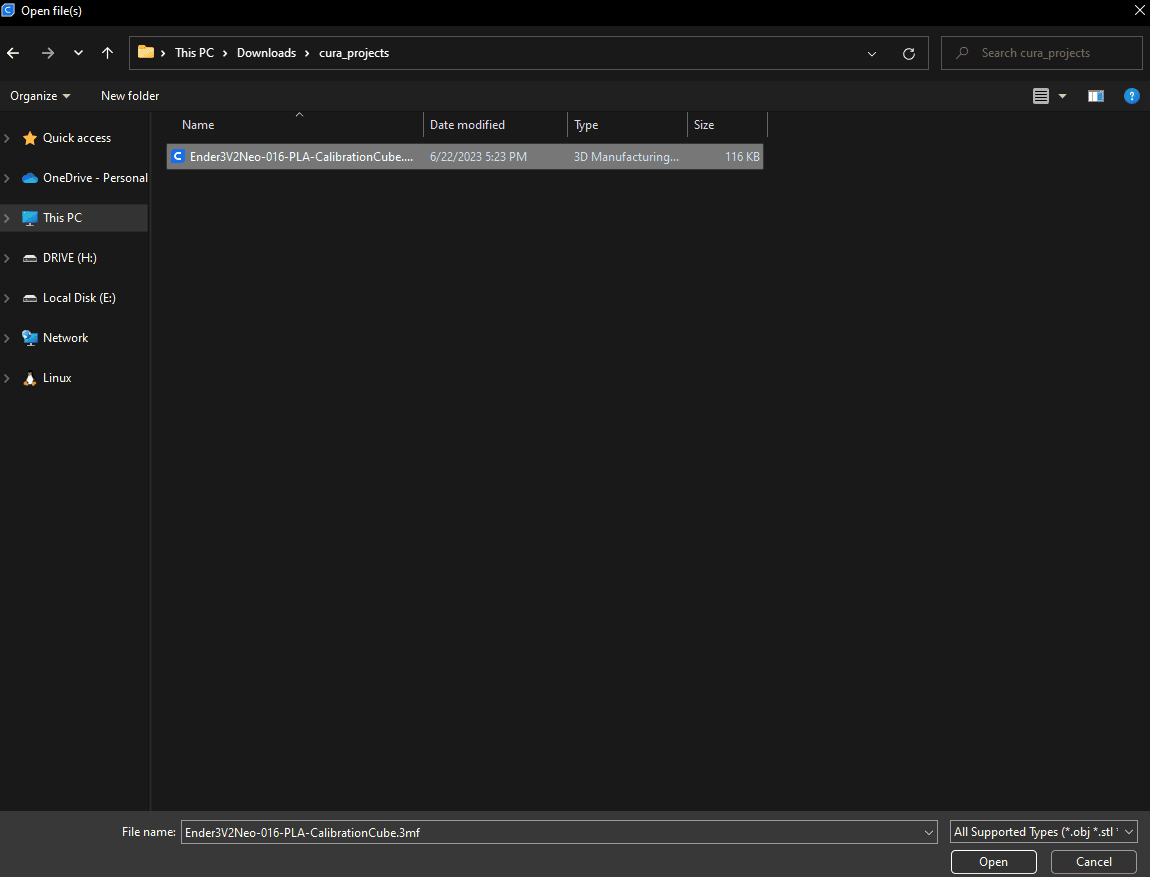Expand the breadcrumb chevron after Downloads
1150x877 pixels.
pos(307,53)
